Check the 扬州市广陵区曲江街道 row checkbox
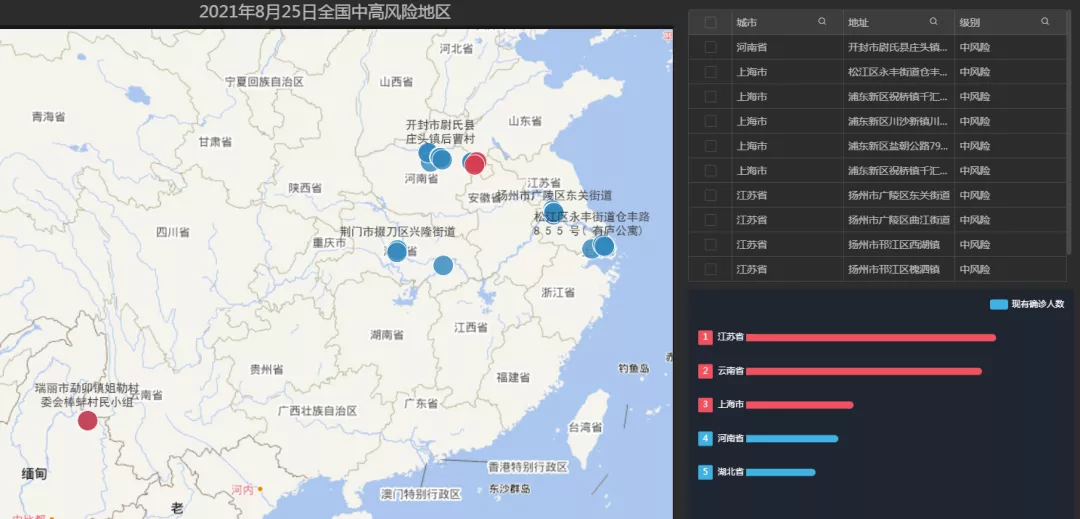This screenshot has height=519, width=1080. pyautogui.click(x=711, y=220)
